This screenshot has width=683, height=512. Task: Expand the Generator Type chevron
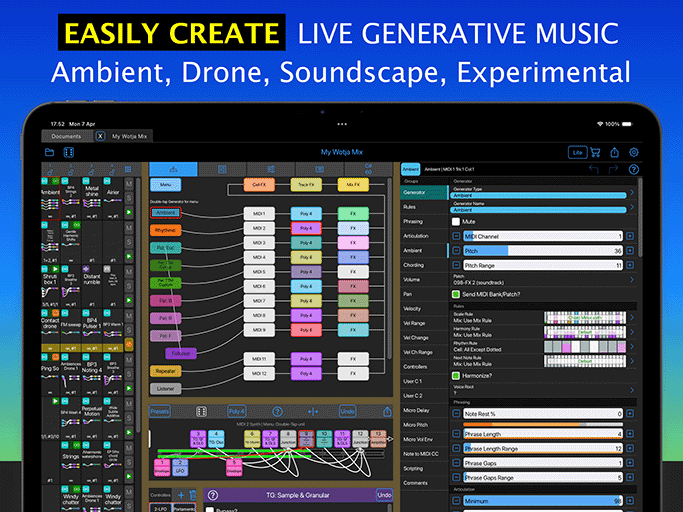(631, 192)
